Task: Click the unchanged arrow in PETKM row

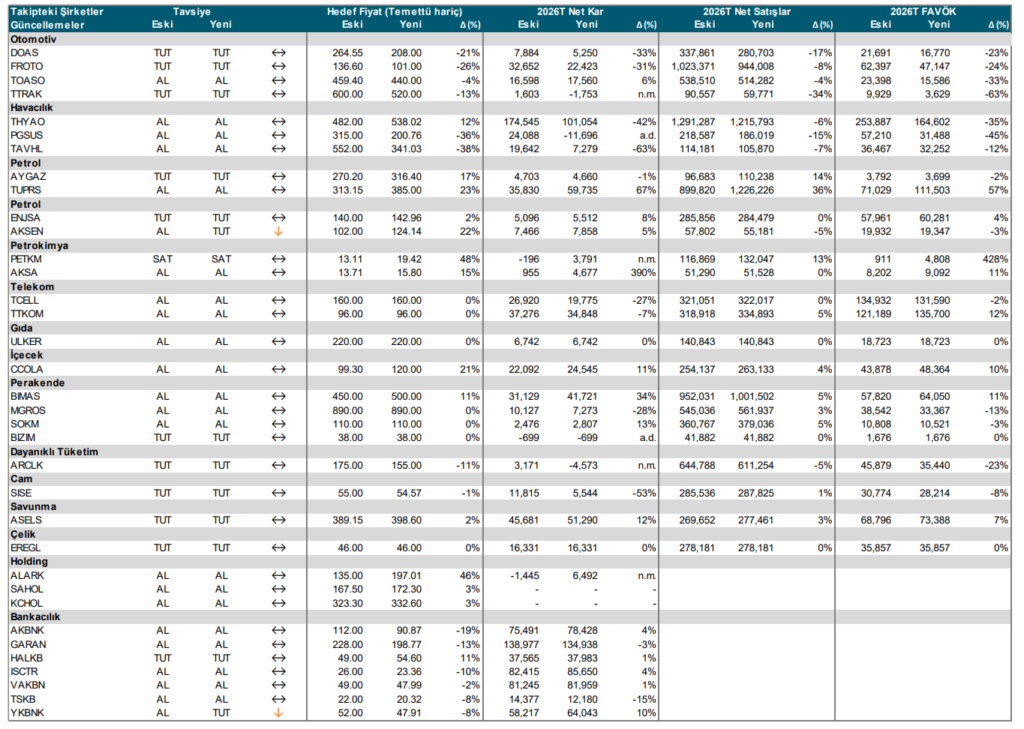Action: pyautogui.click(x=279, y=259)
